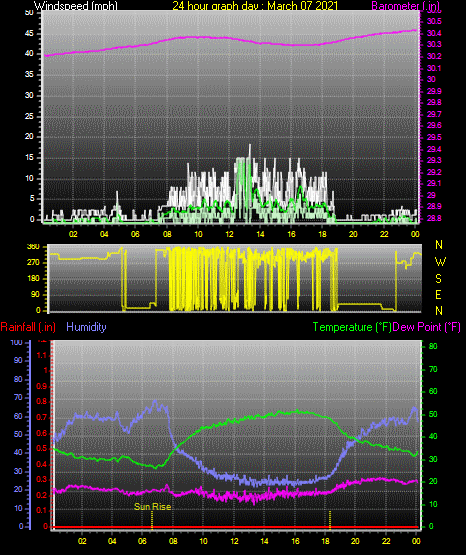Click the '14' hour label under the bottom graph
466x555 pixels.
point(264,541)
